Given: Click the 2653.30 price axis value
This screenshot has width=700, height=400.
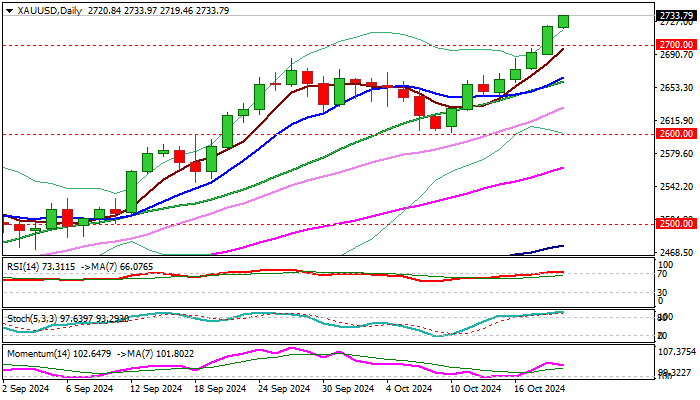Looking at the screenshot, I should [x=676, y=88].
